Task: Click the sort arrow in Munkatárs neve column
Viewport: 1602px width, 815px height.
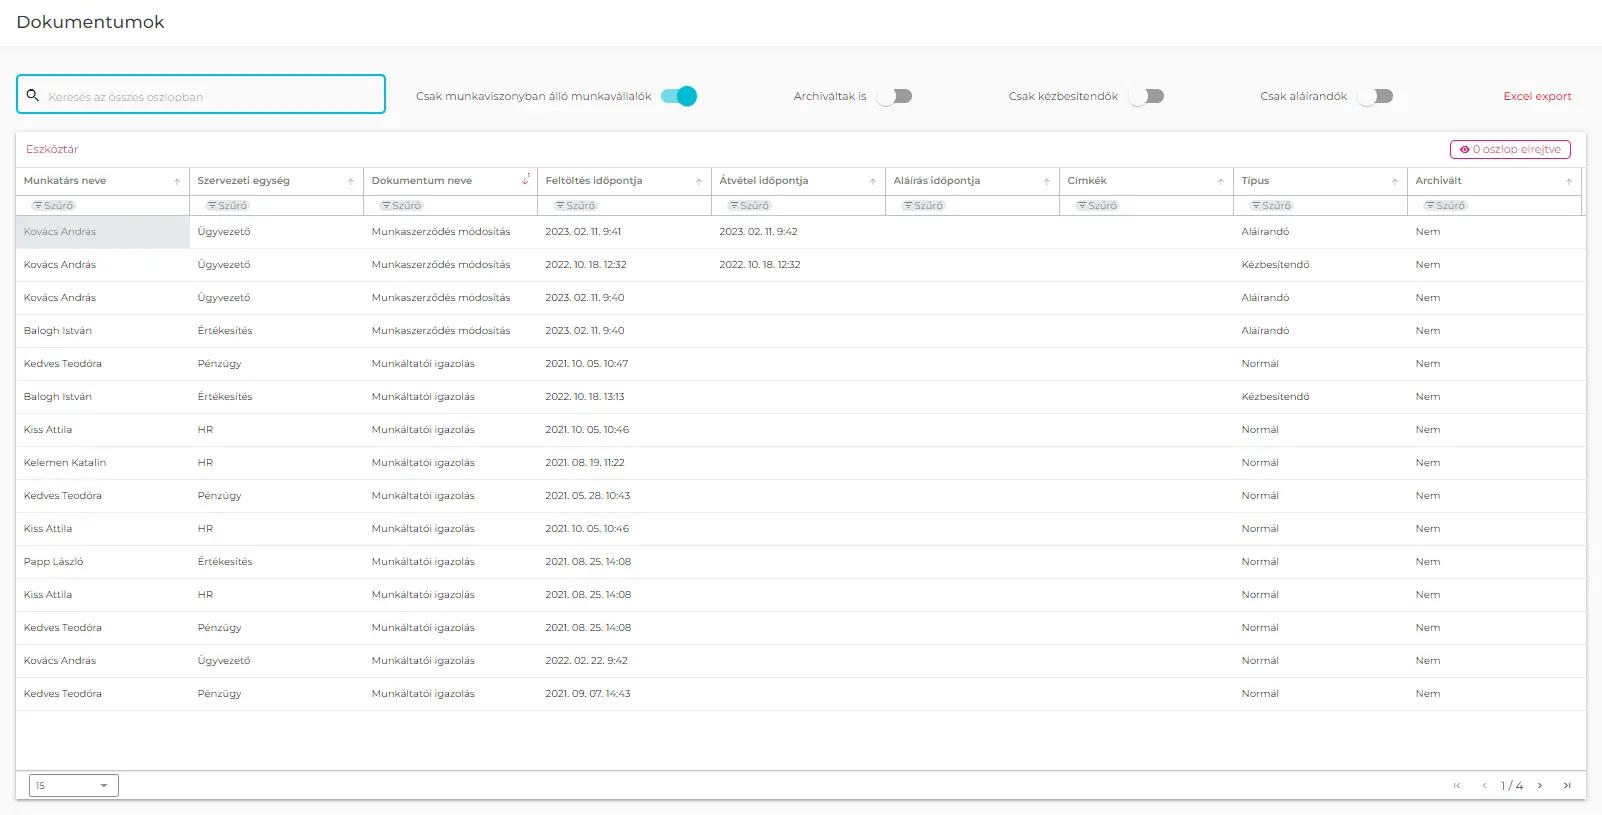Action: point(177,182)
